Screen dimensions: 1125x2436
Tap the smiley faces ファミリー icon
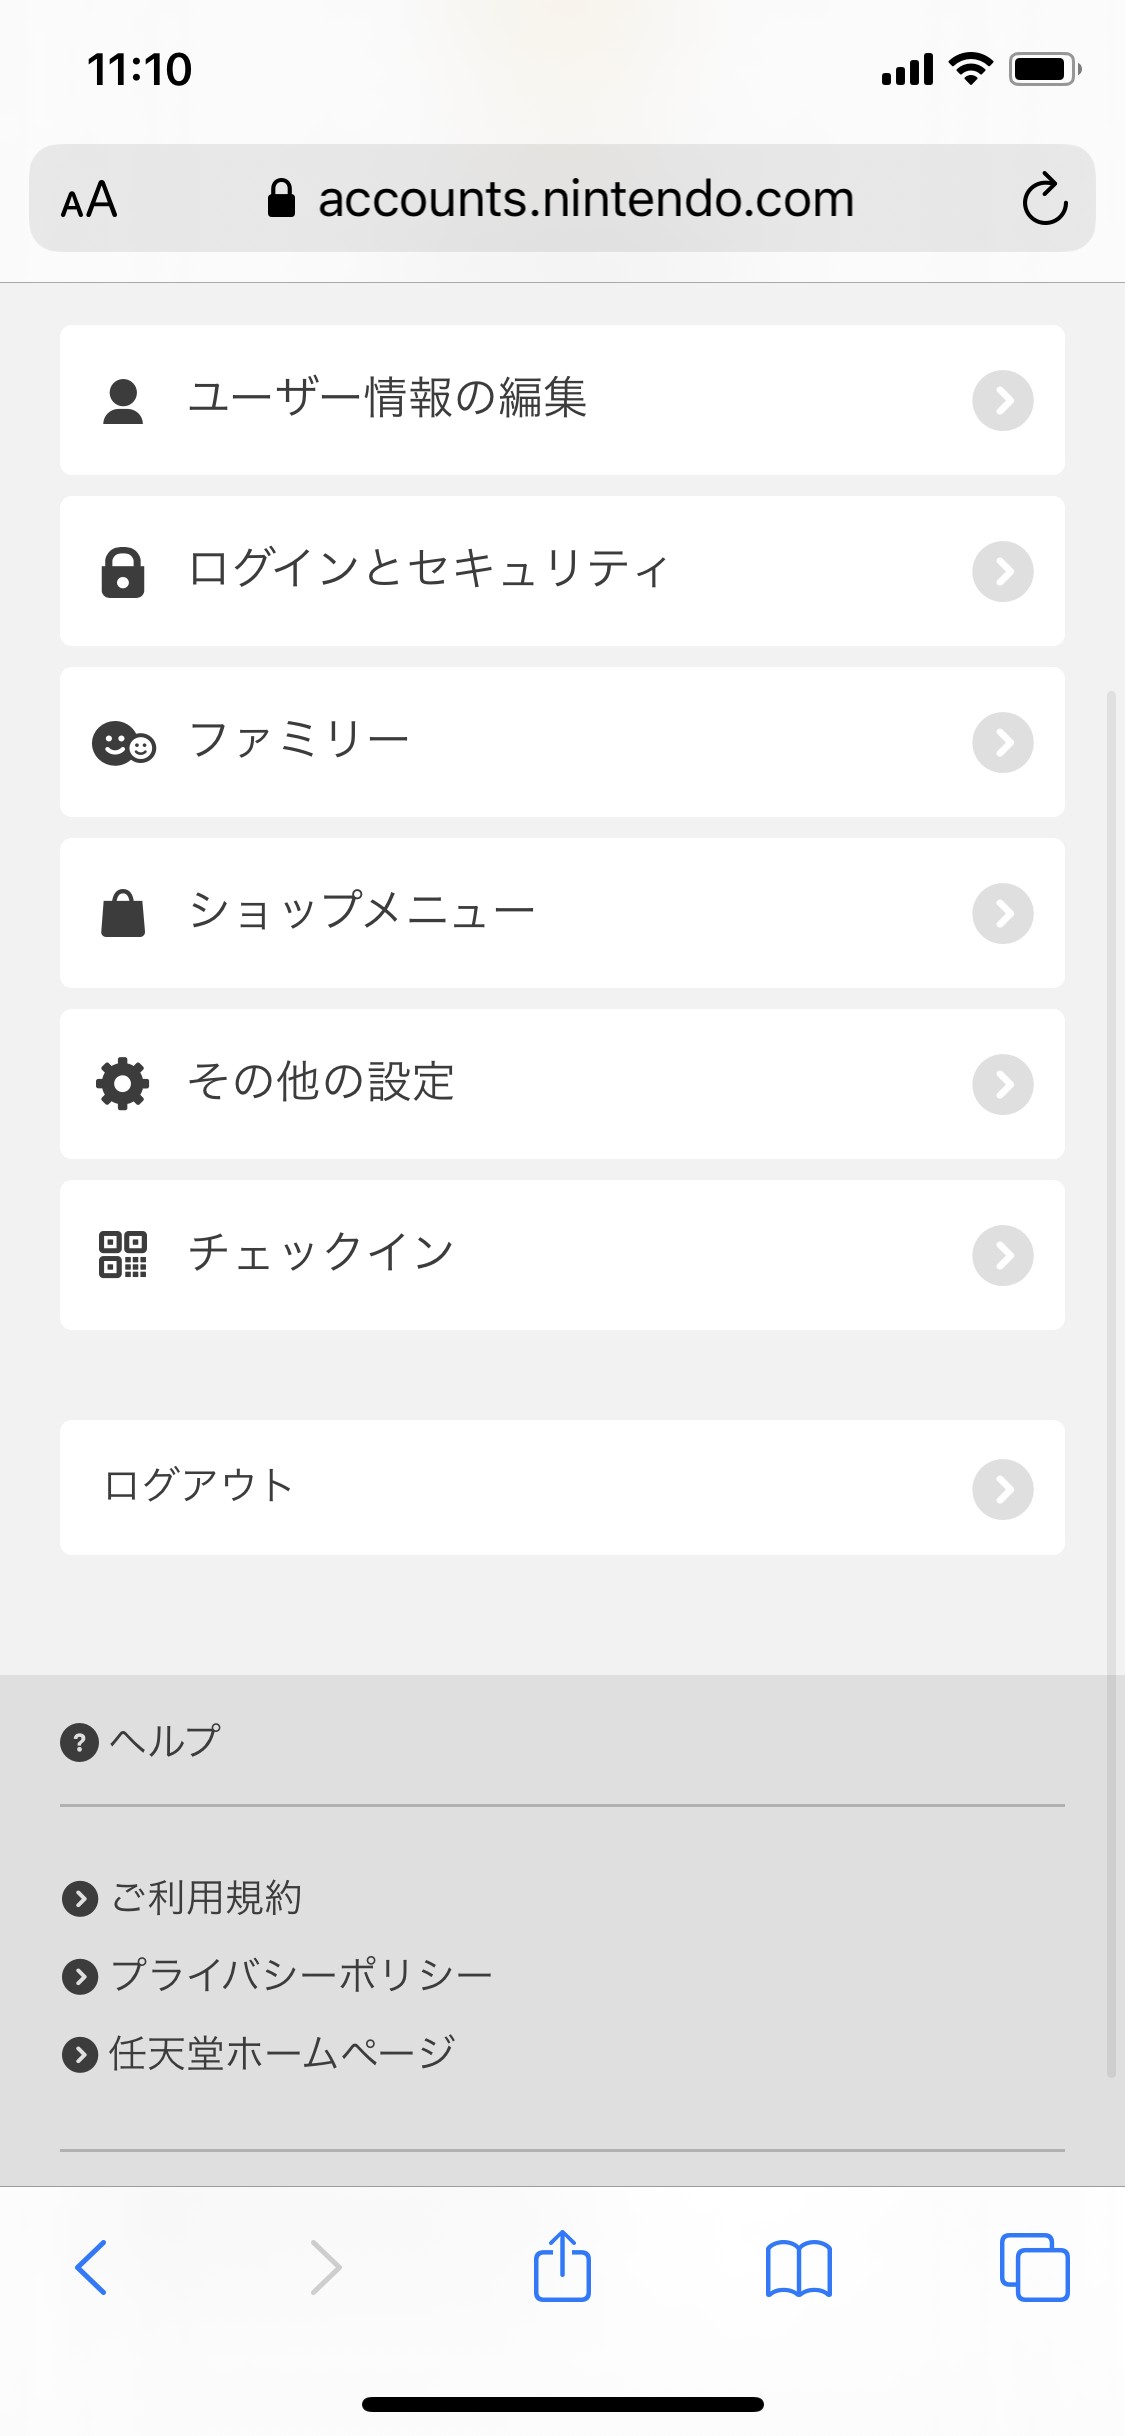pyautogui.click(x=123, y=743)
